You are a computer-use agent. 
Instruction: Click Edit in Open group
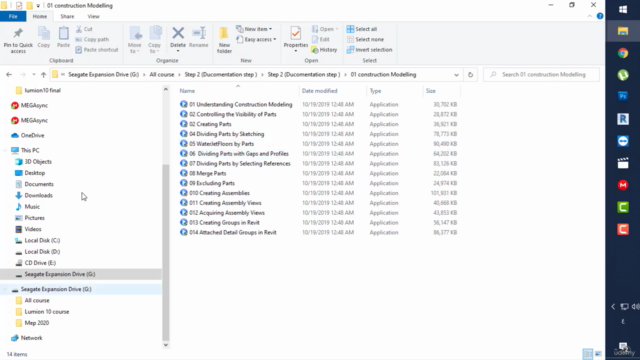pos(320,40)
